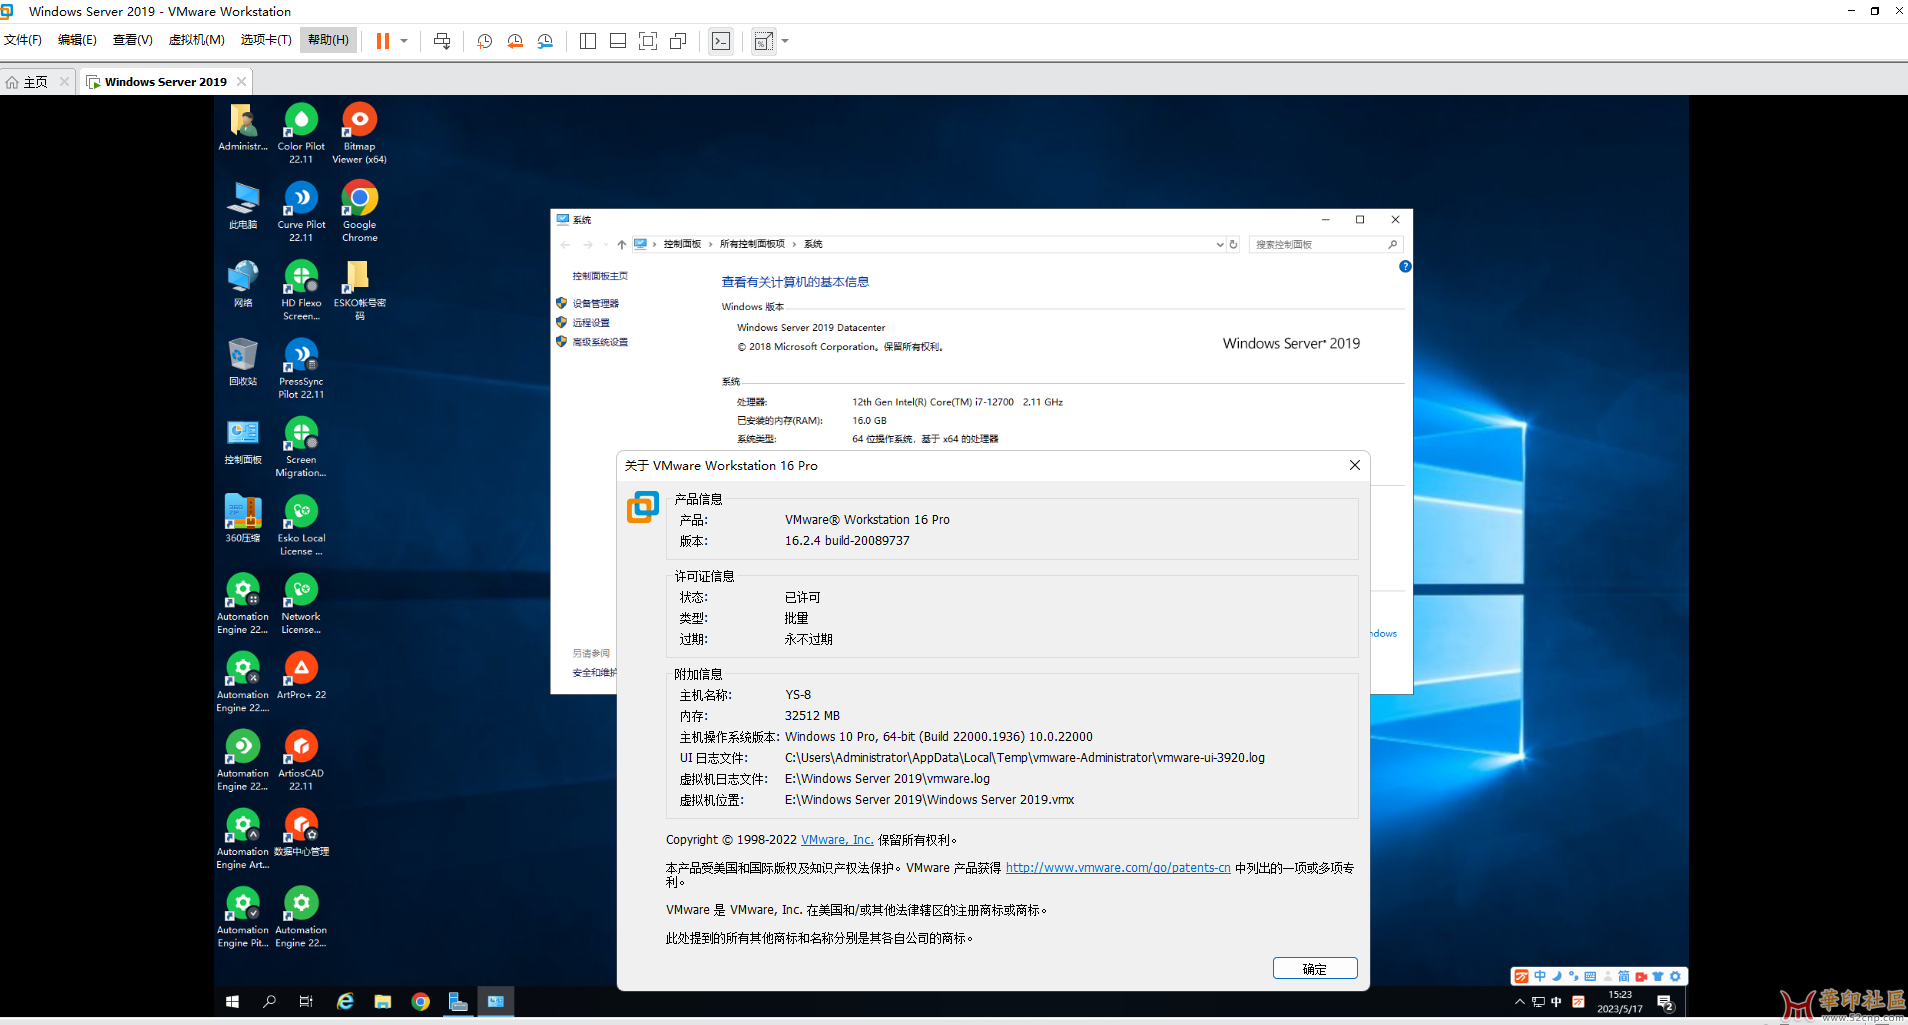The image size is (1908, 1025).
Task: Open the notification center in guest taskbar
Action: (1666, 1002)
